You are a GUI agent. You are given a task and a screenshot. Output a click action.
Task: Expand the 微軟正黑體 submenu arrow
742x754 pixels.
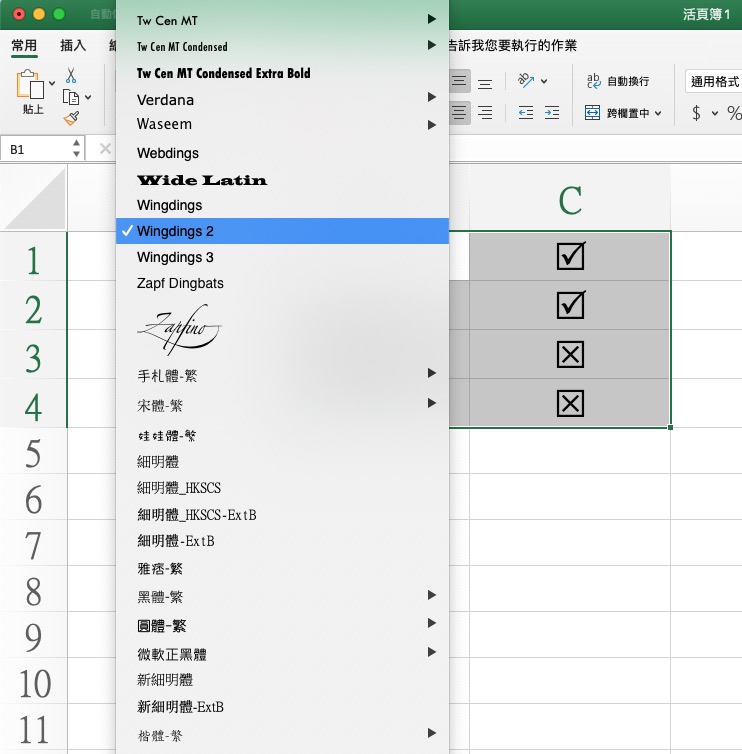(x=431, y=652)
